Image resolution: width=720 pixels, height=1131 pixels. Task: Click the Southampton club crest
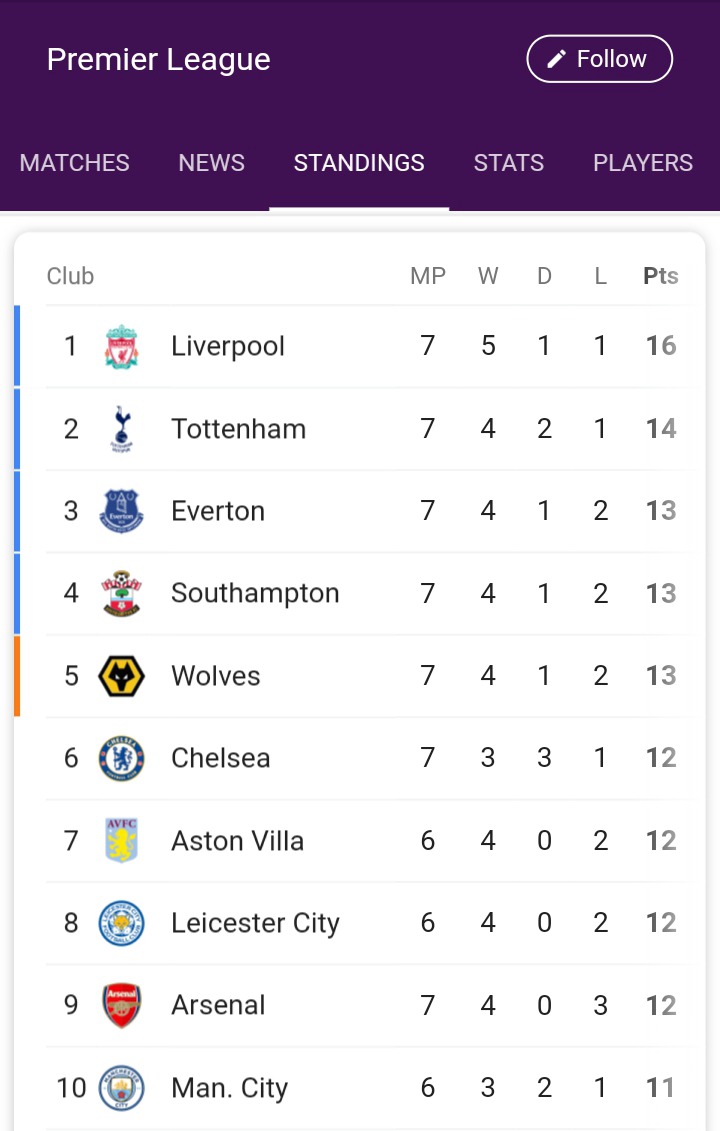122,594
